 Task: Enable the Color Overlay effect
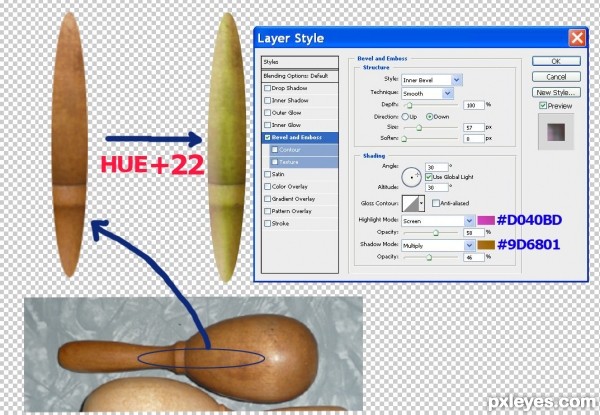[267, 187]
